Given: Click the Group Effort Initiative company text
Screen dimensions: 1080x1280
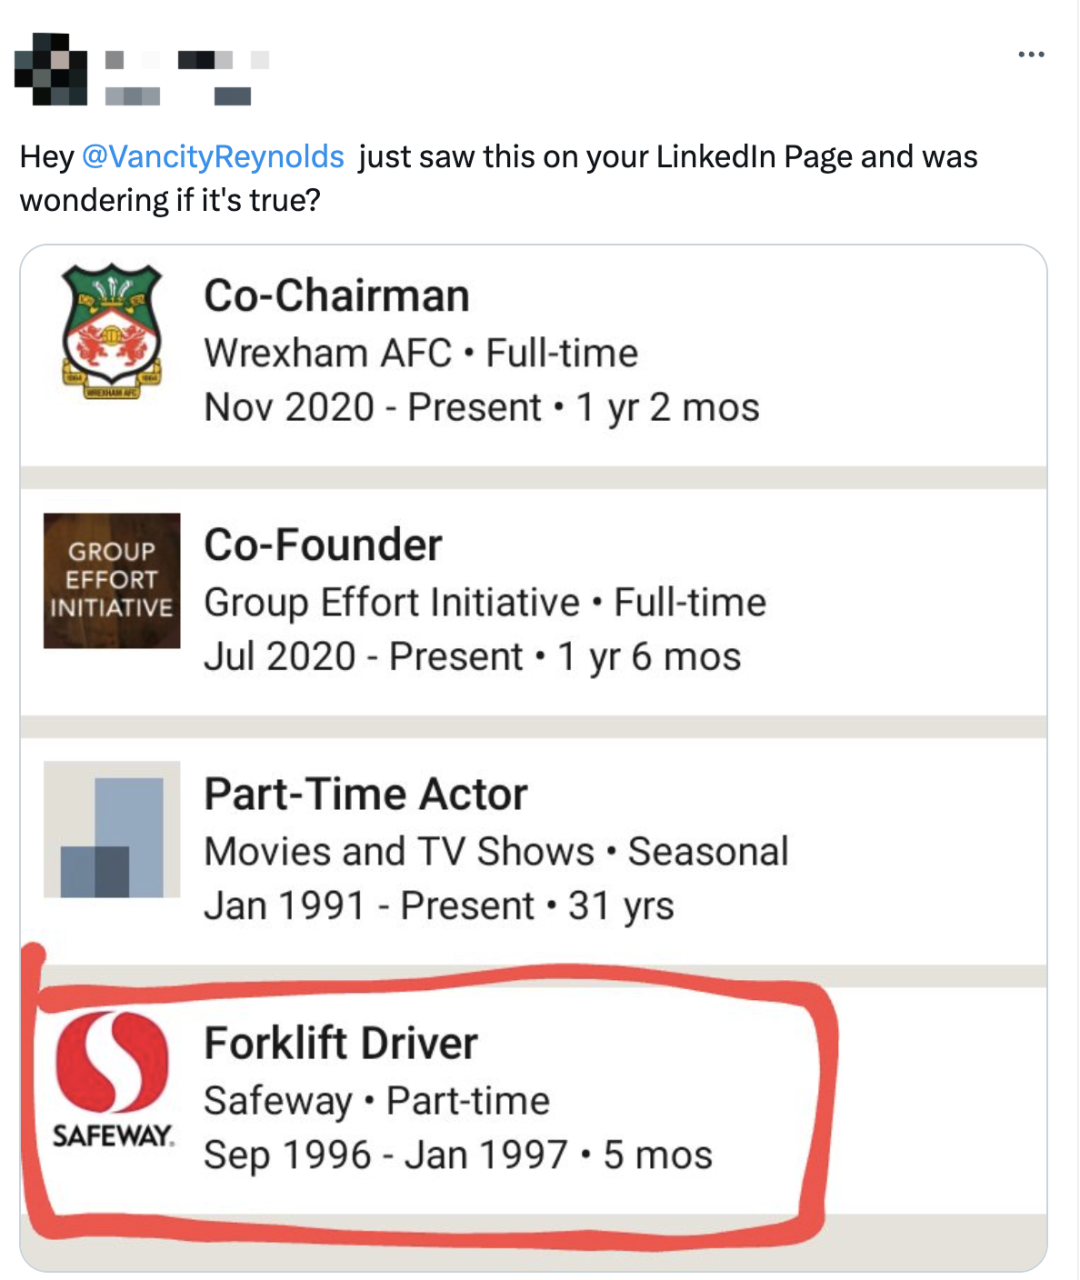Looking at the screenshot, I should pyautogui.click(x=392, y=603).
